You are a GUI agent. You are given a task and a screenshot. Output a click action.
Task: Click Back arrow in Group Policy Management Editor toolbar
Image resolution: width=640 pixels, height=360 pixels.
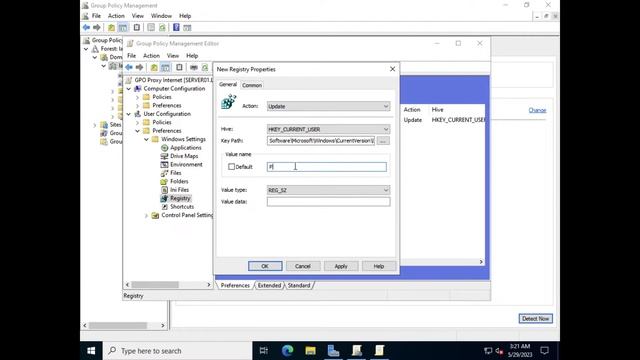coord(129,67)
